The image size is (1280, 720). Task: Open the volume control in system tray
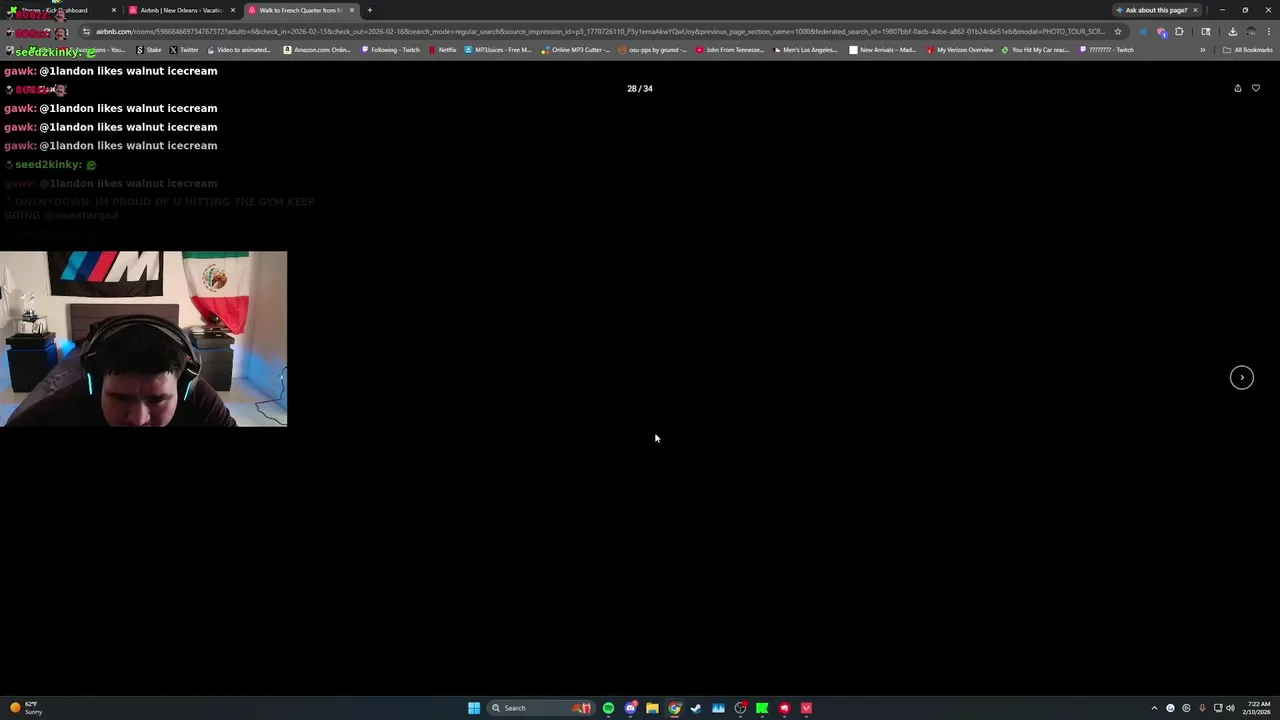pos(1230,708)
